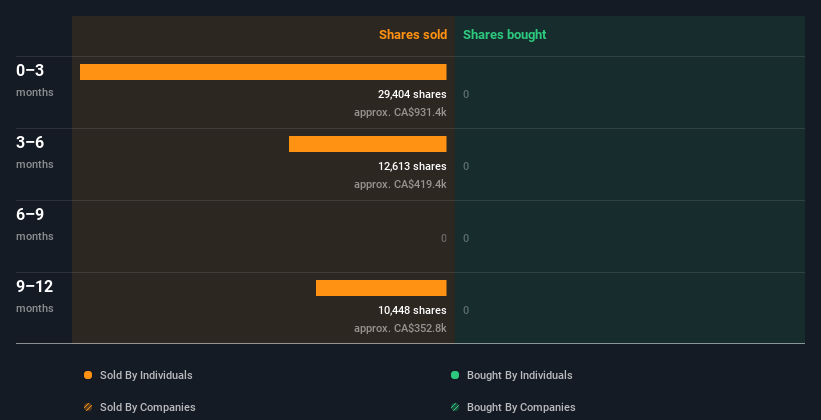Click the approx. CA$931.4k amount
821x420 pixels.
tap(400, 112)
